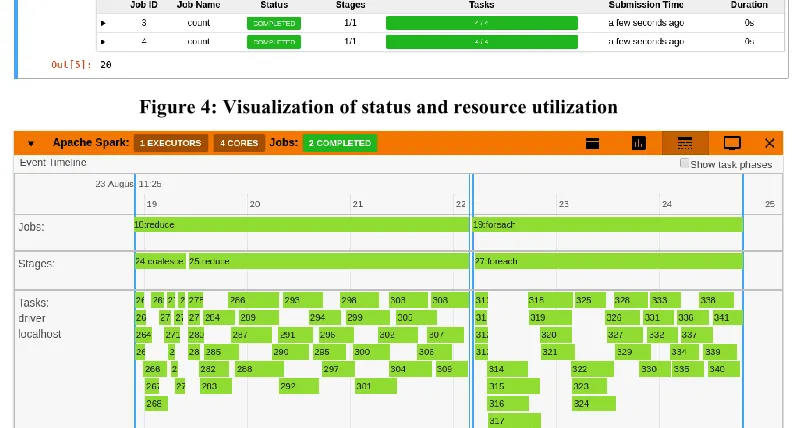Click task 317 in the timeline

(x=514, y=420)
